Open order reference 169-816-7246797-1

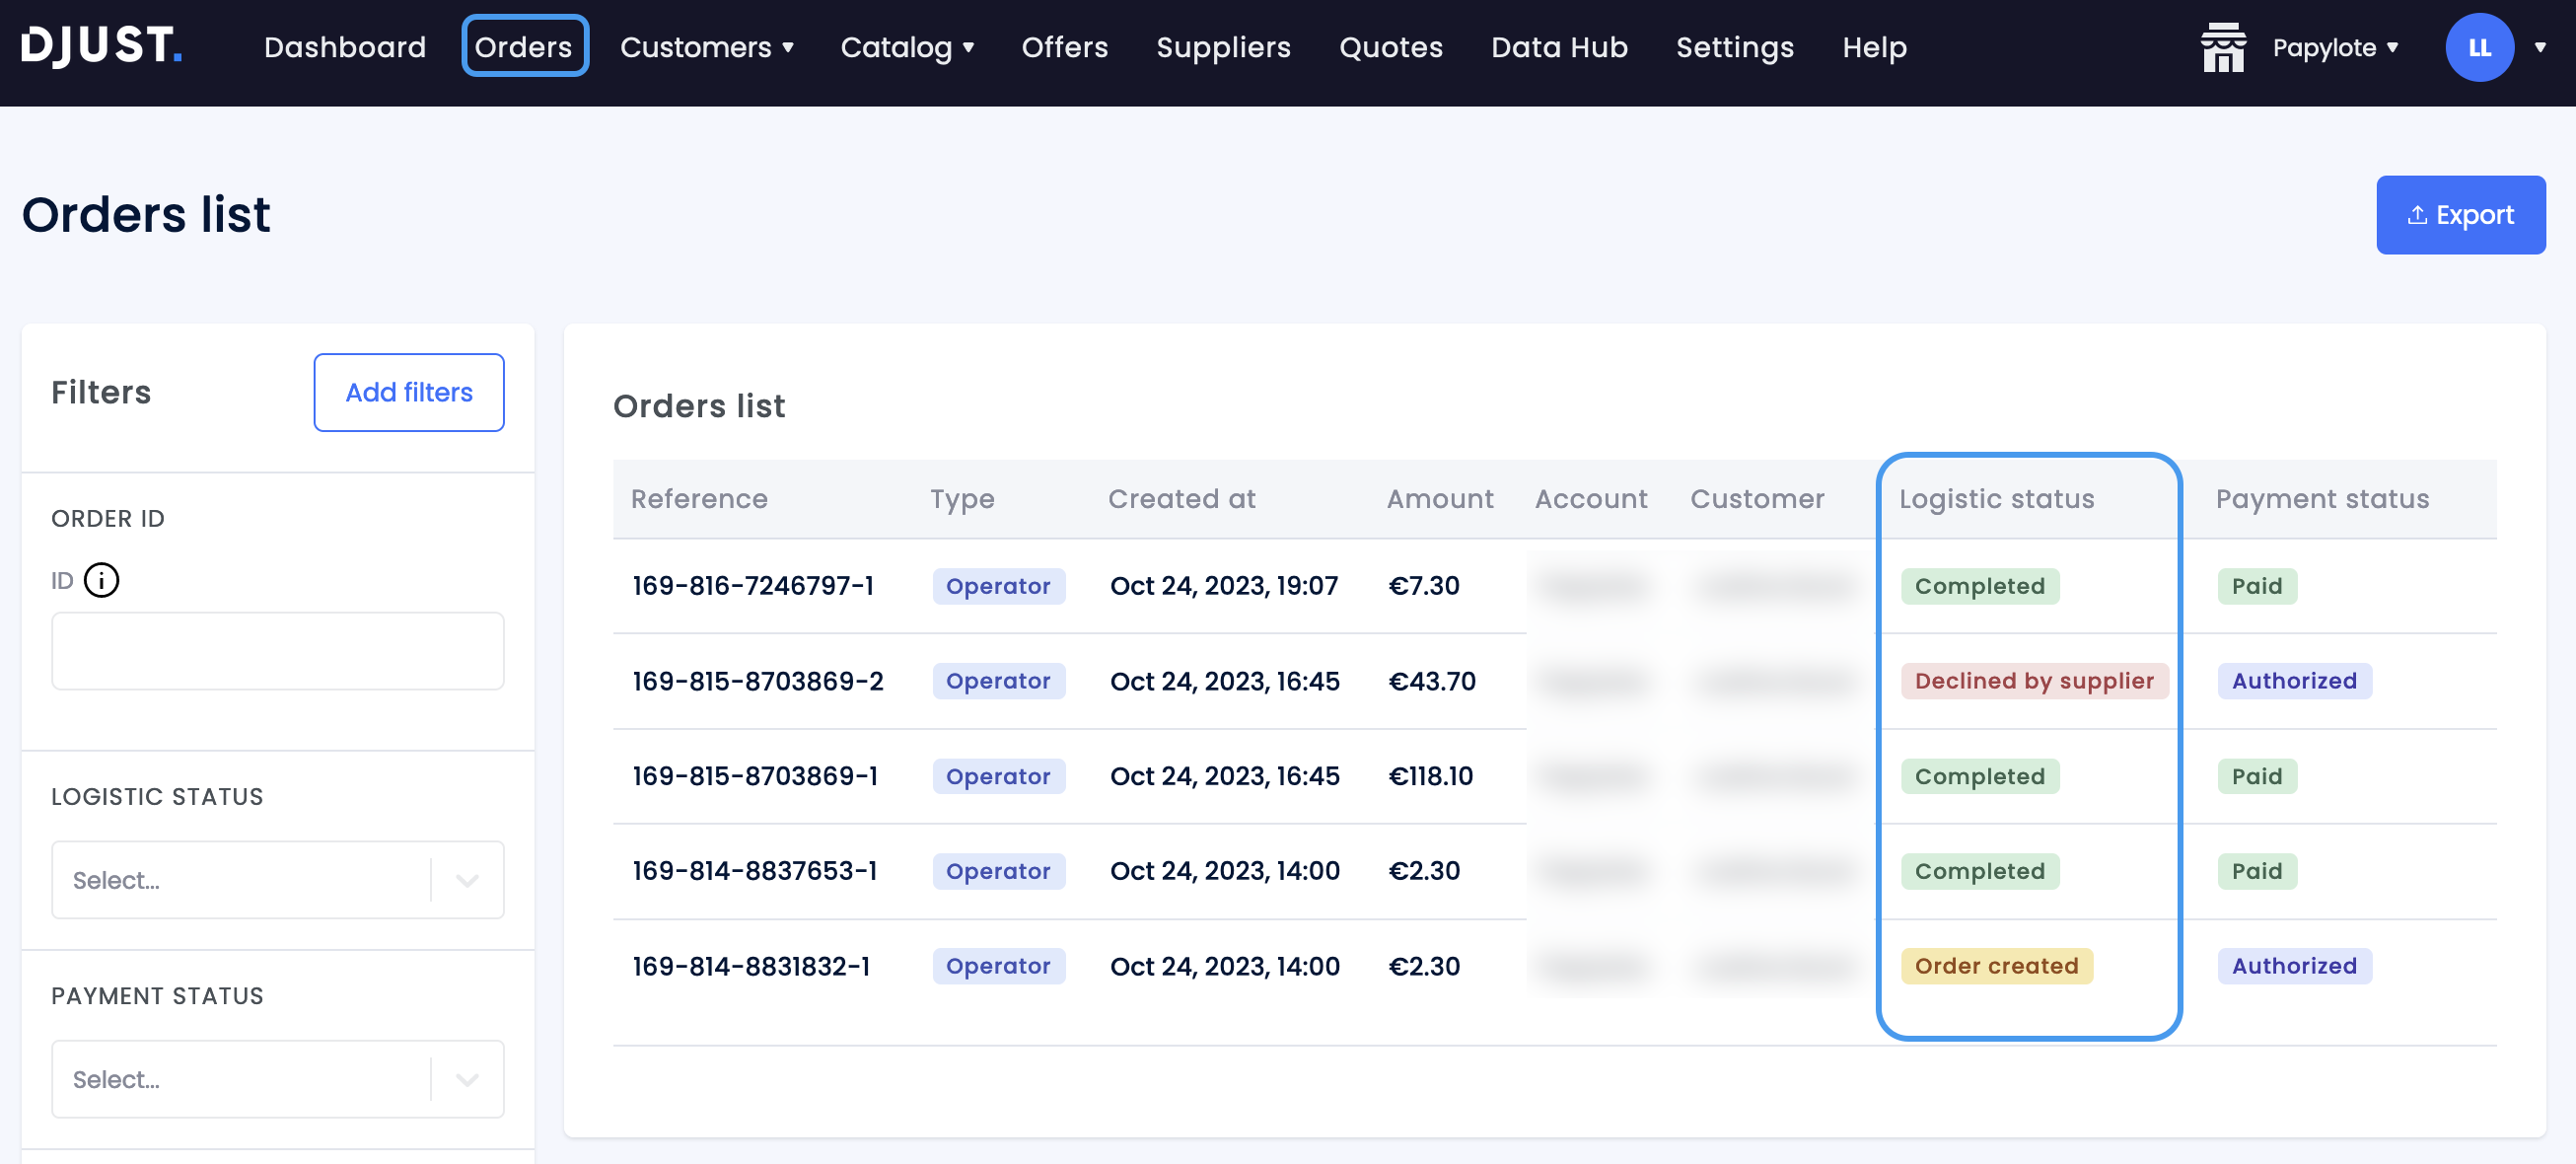tap(752, 586)
